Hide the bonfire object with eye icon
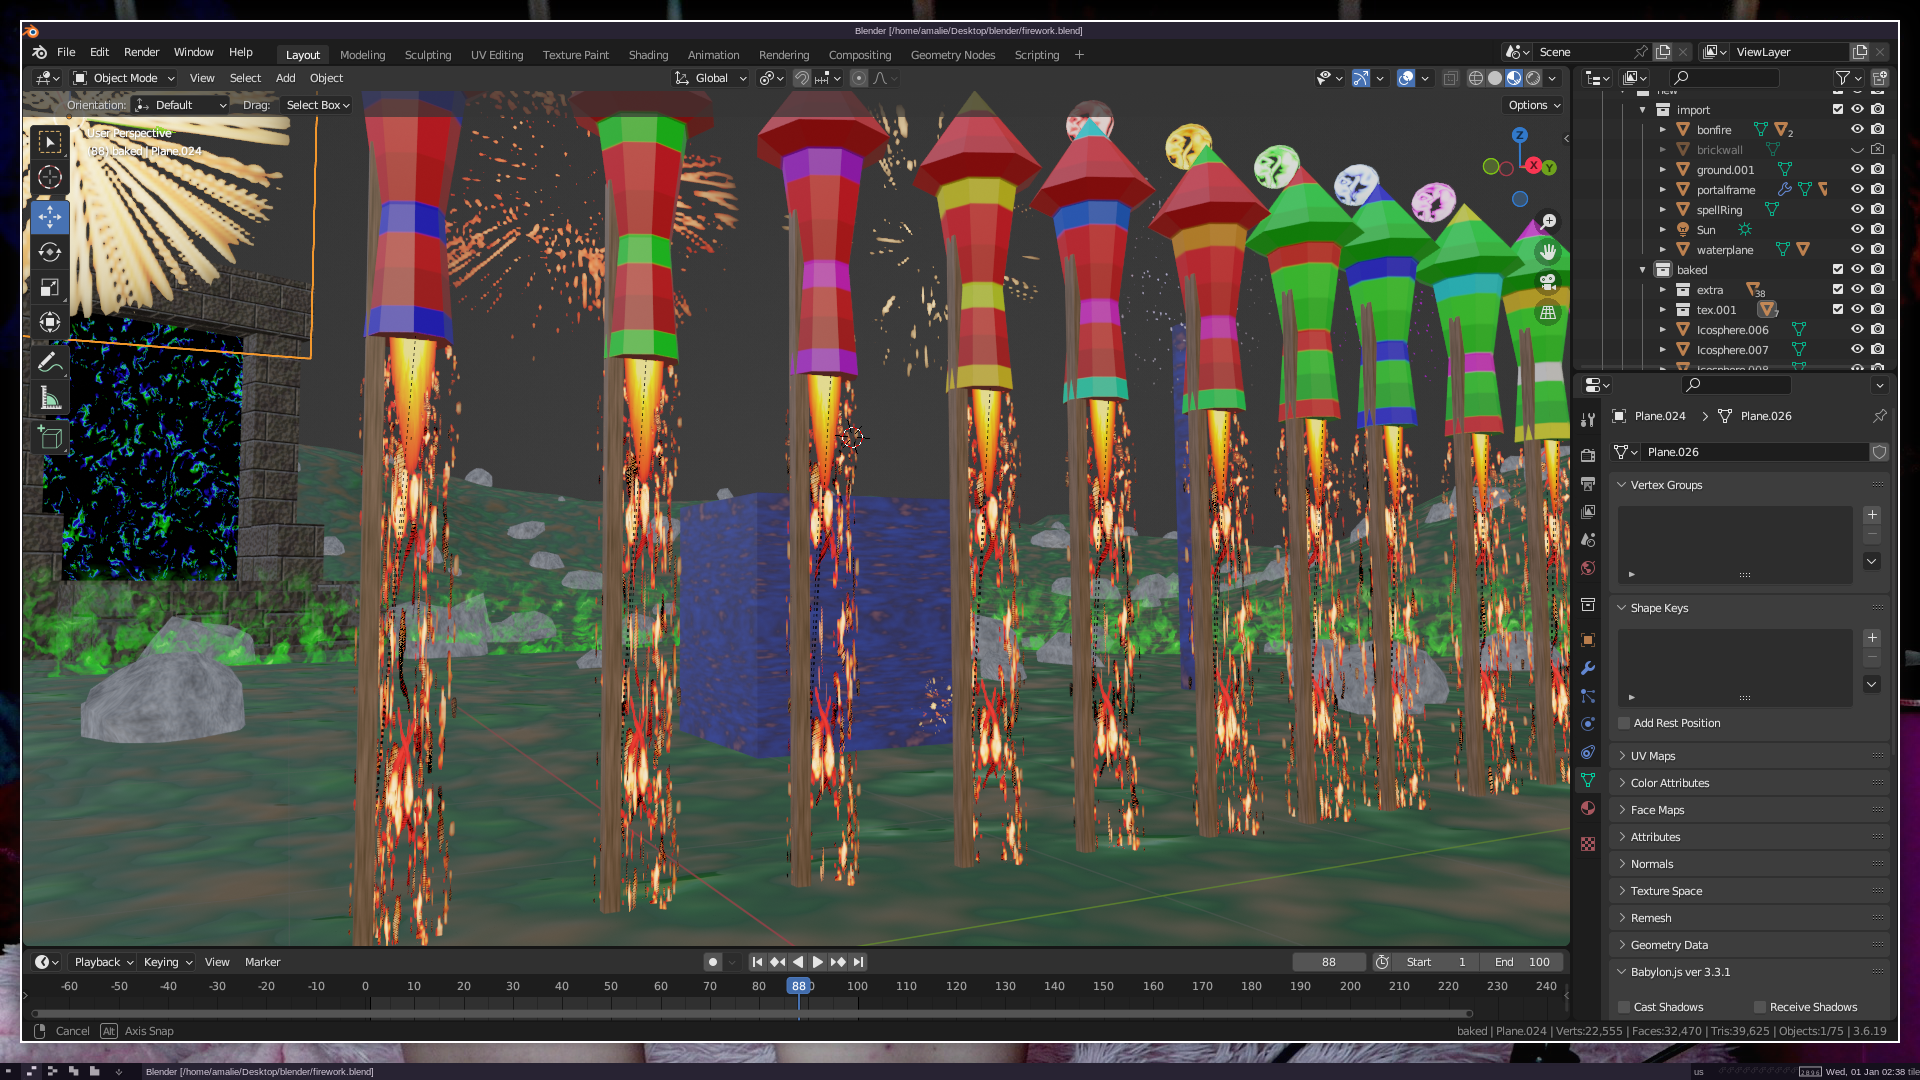Screen dimensions: 1920x1080 [1857, 130]
